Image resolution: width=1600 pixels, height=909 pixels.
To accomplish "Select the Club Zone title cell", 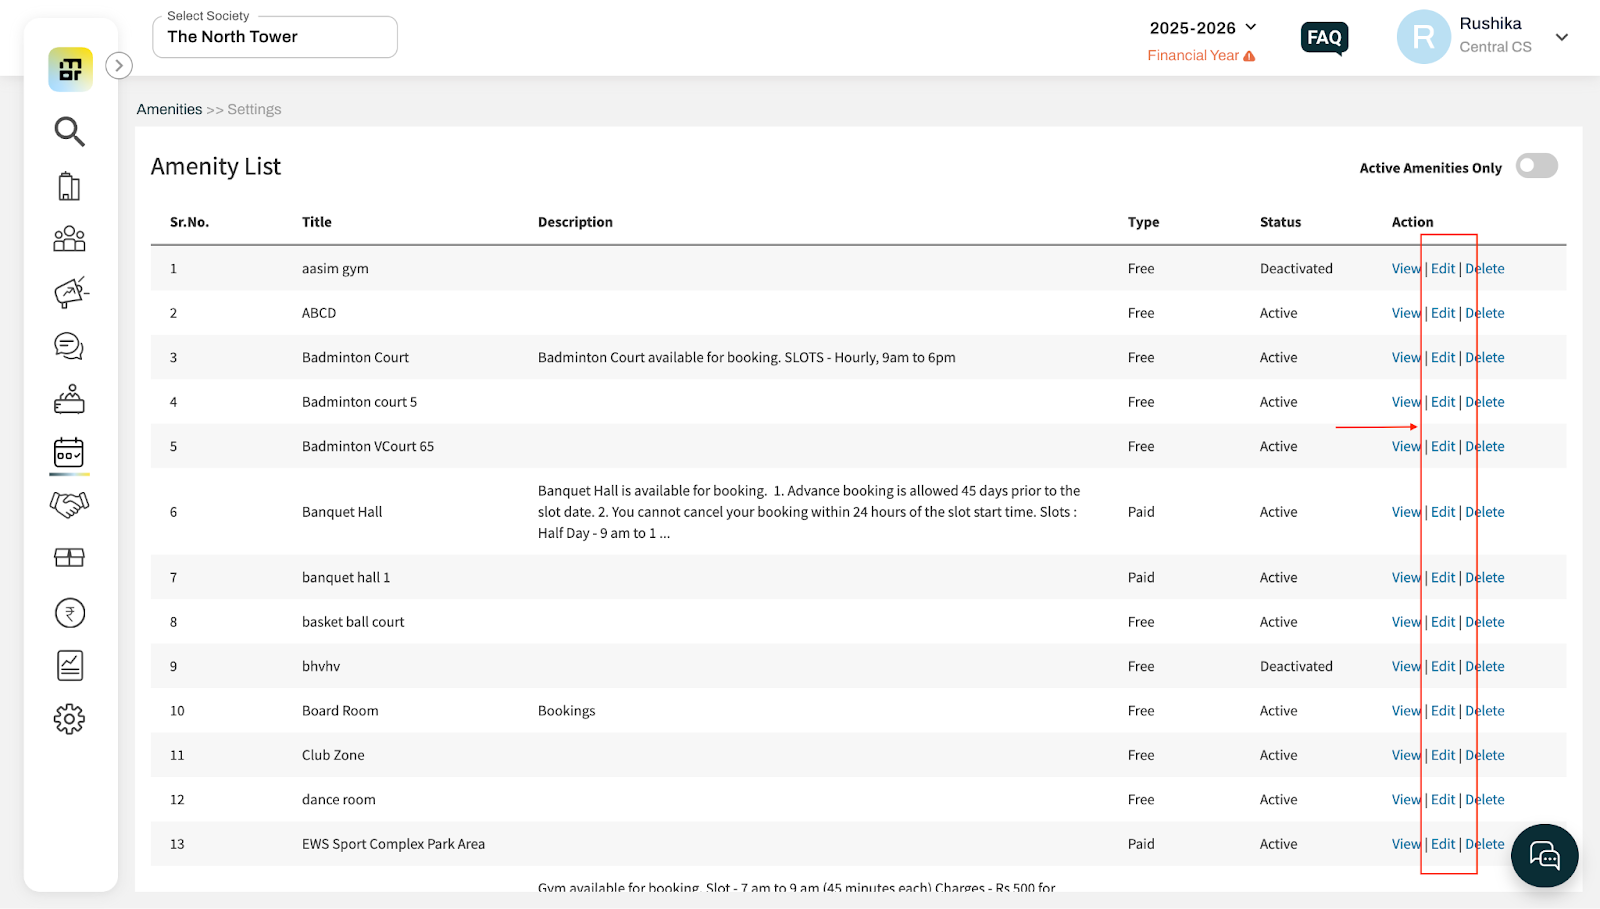I will click(333, 755).
